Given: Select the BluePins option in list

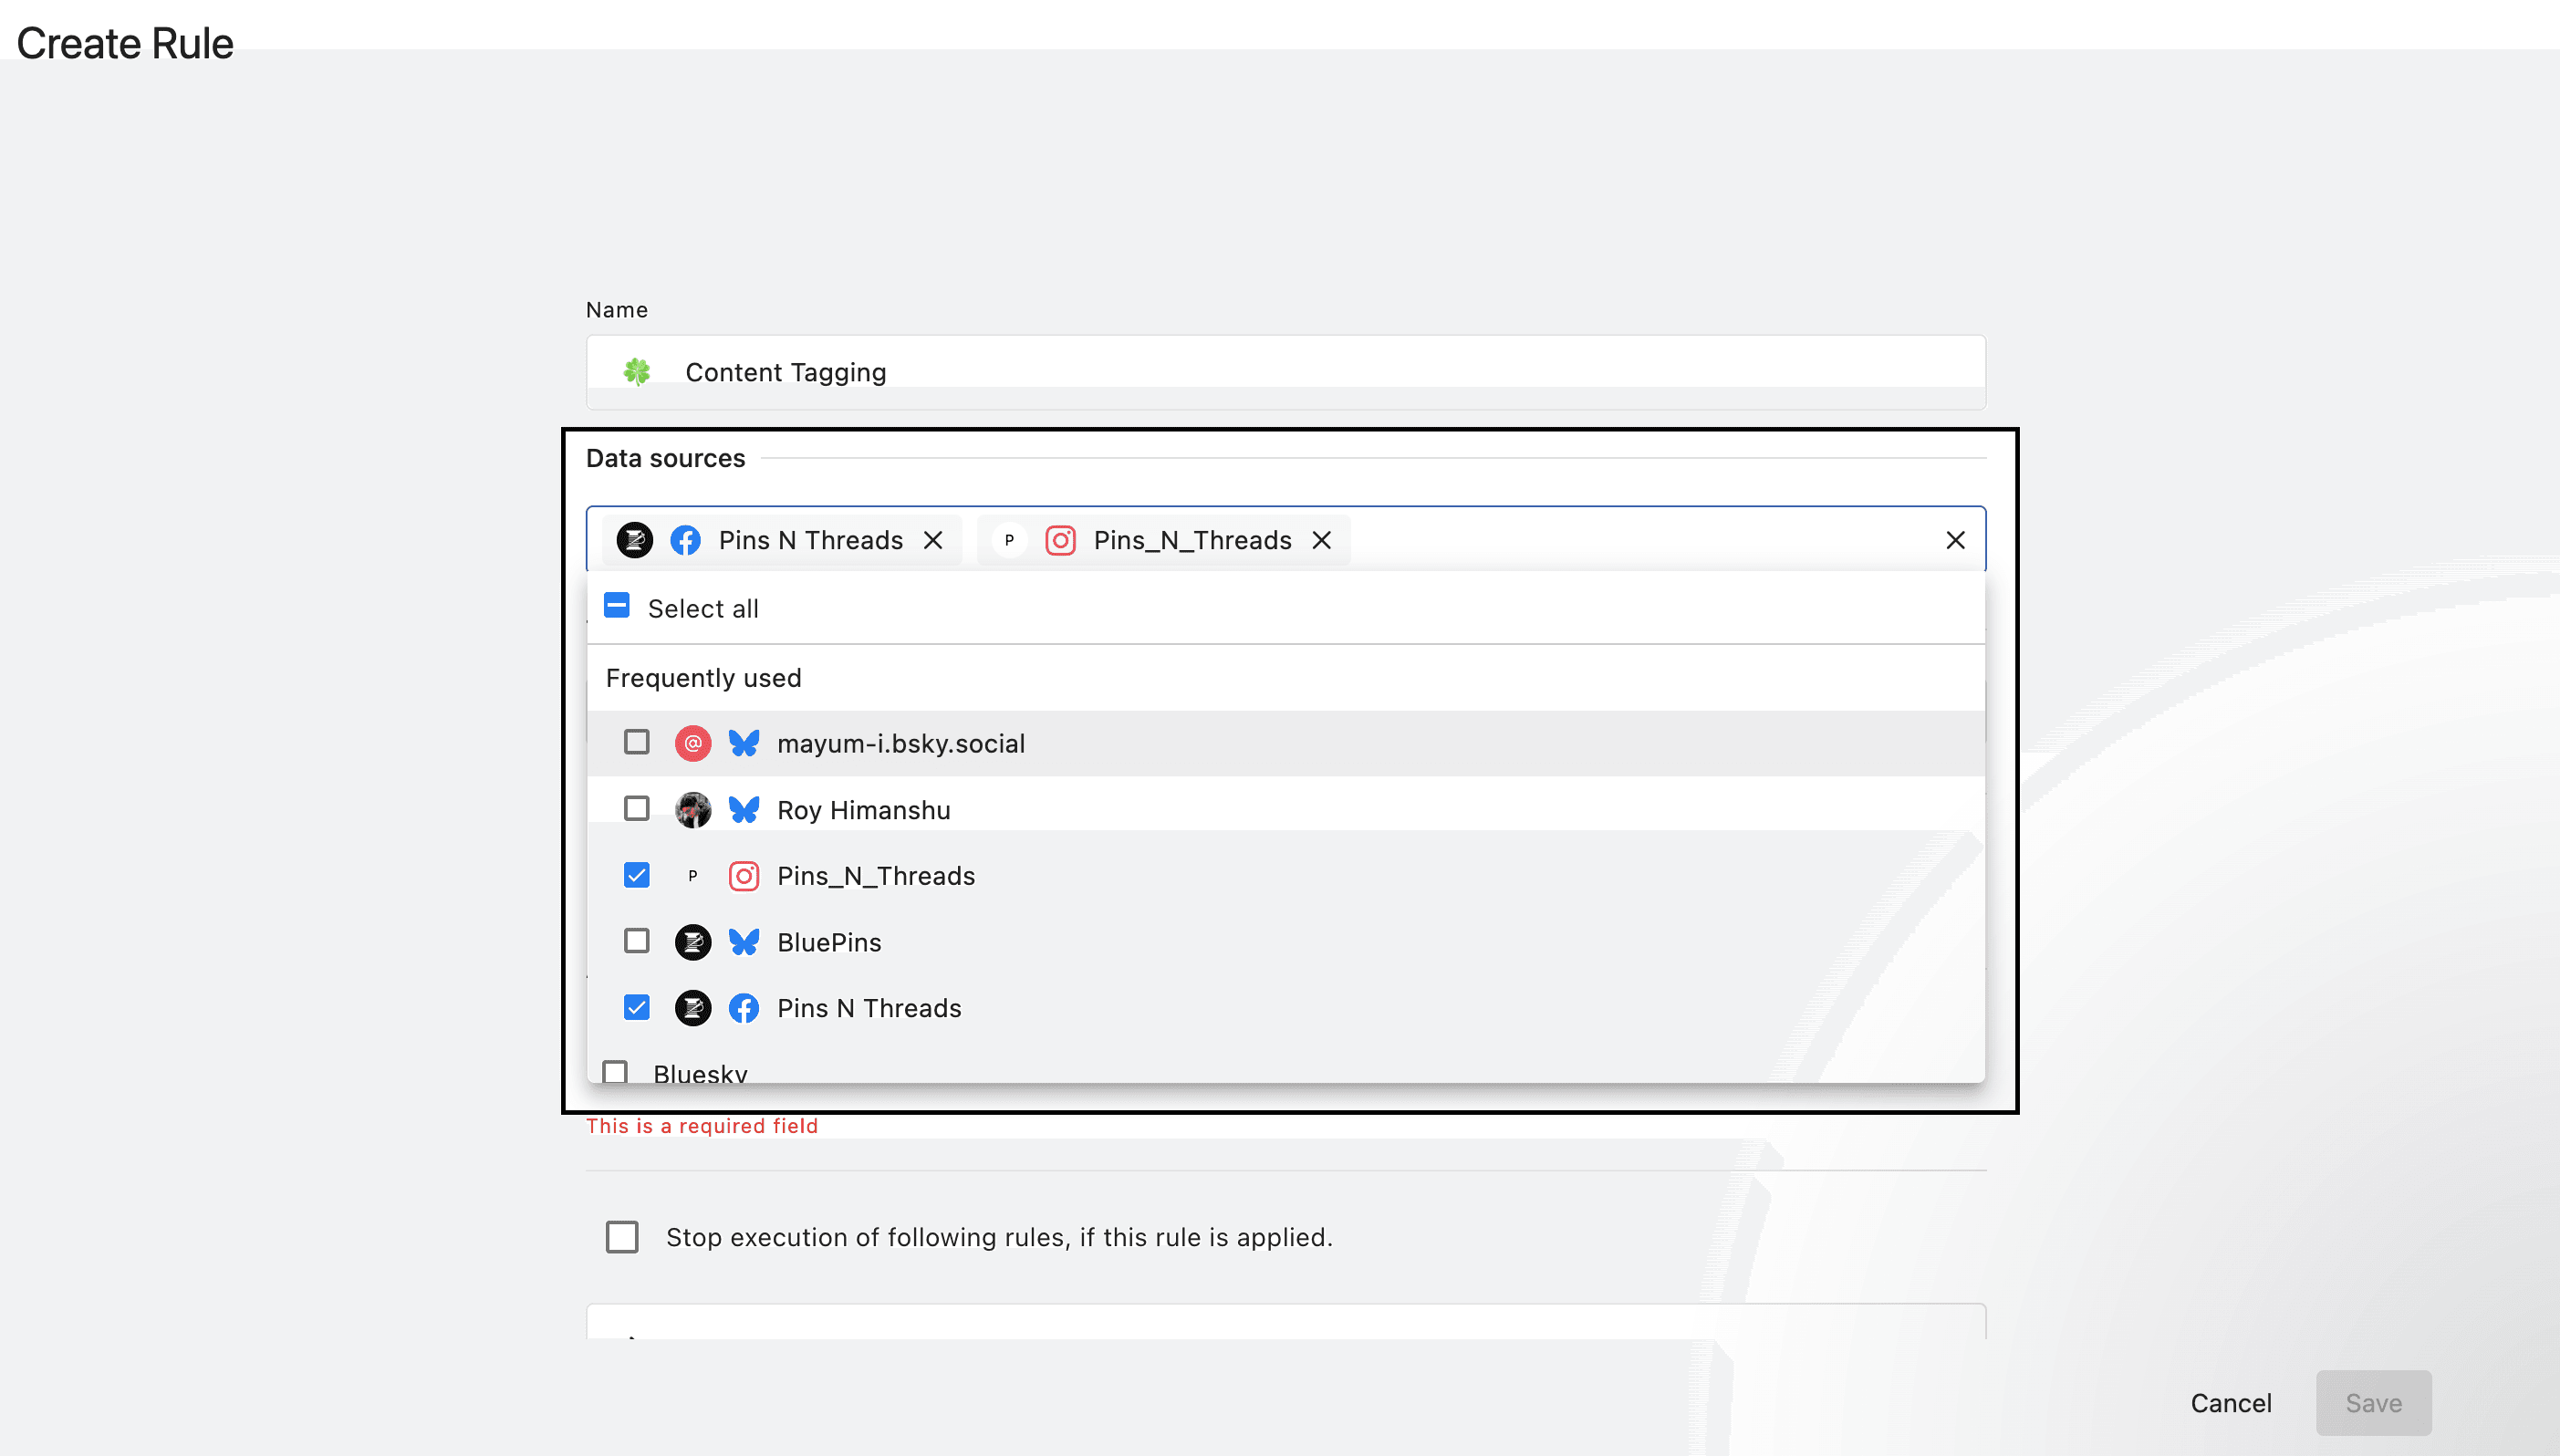Looking at the screenshot, I should click(829, 942).
